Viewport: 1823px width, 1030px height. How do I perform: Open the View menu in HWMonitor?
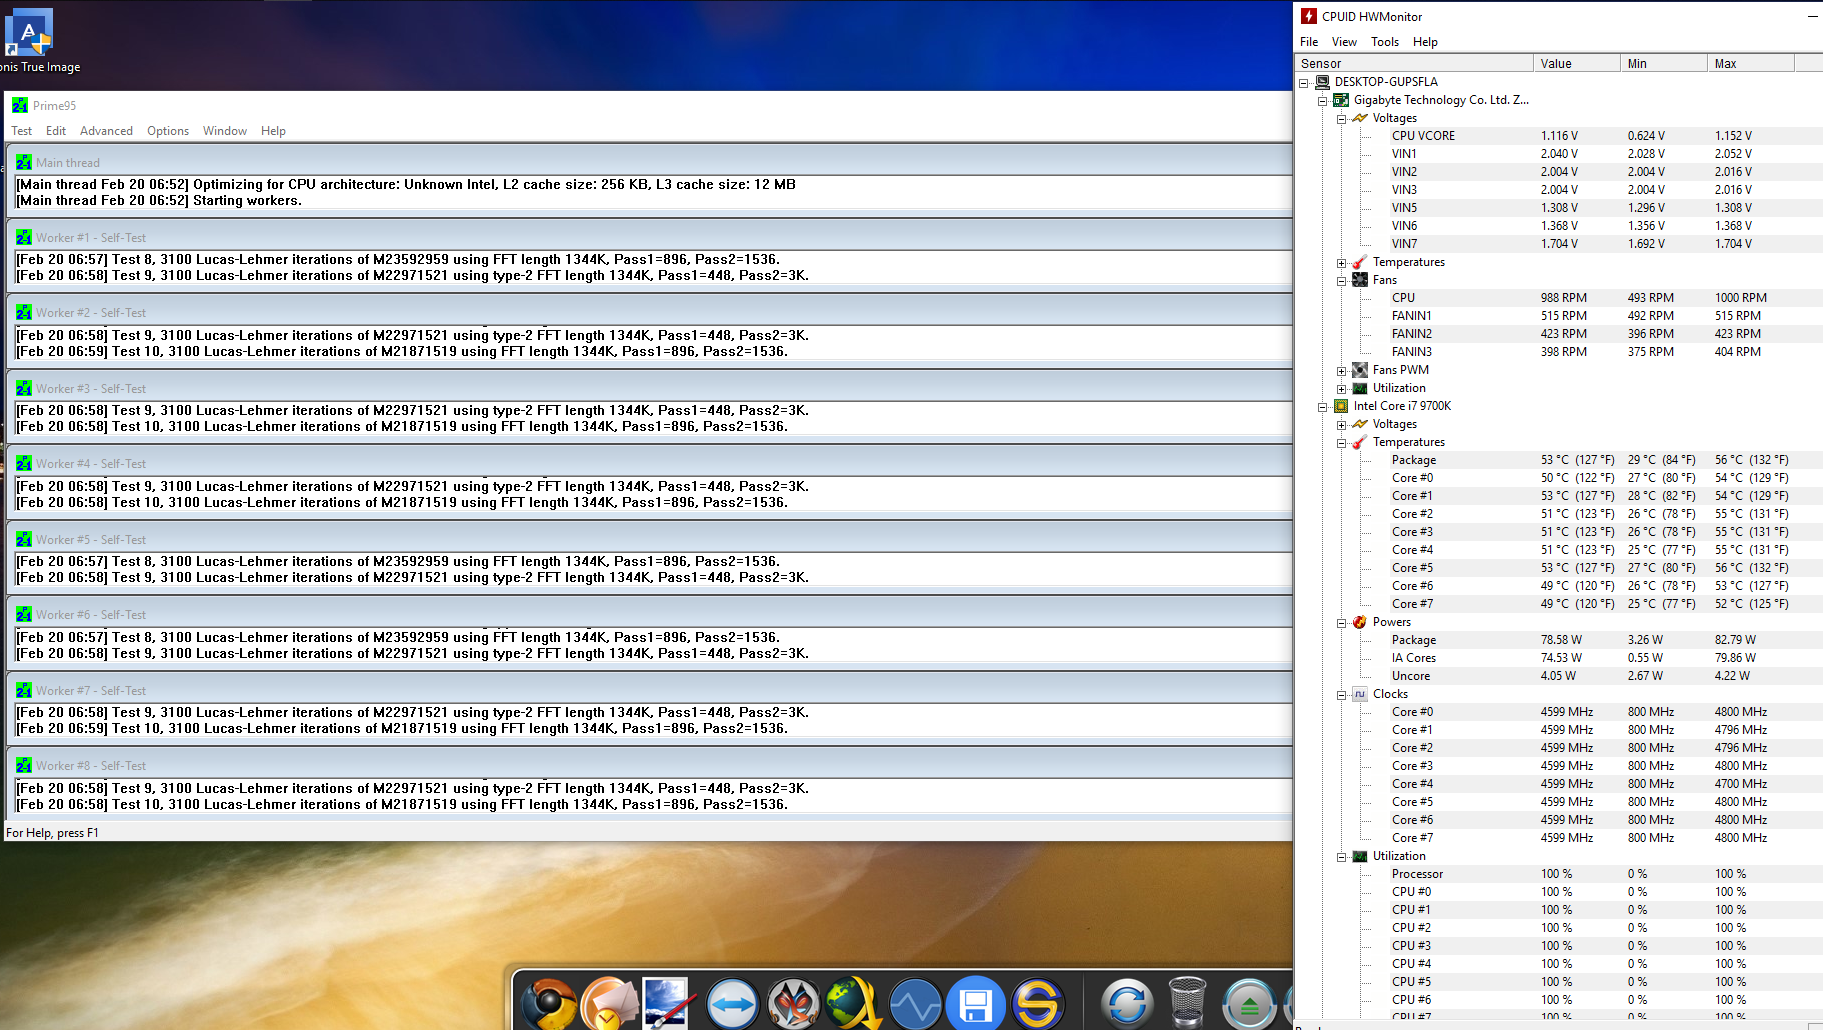click(x=1344, y=42)
